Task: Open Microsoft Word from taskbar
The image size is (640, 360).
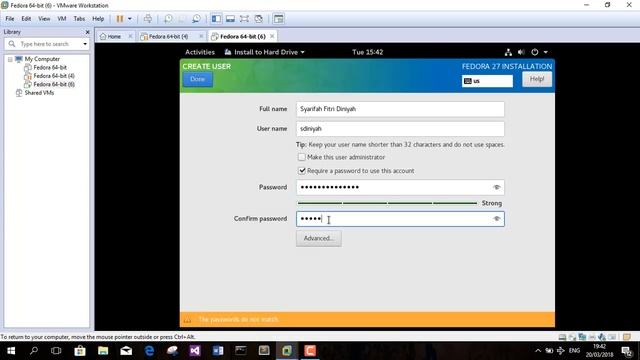Action: [218, 351]
